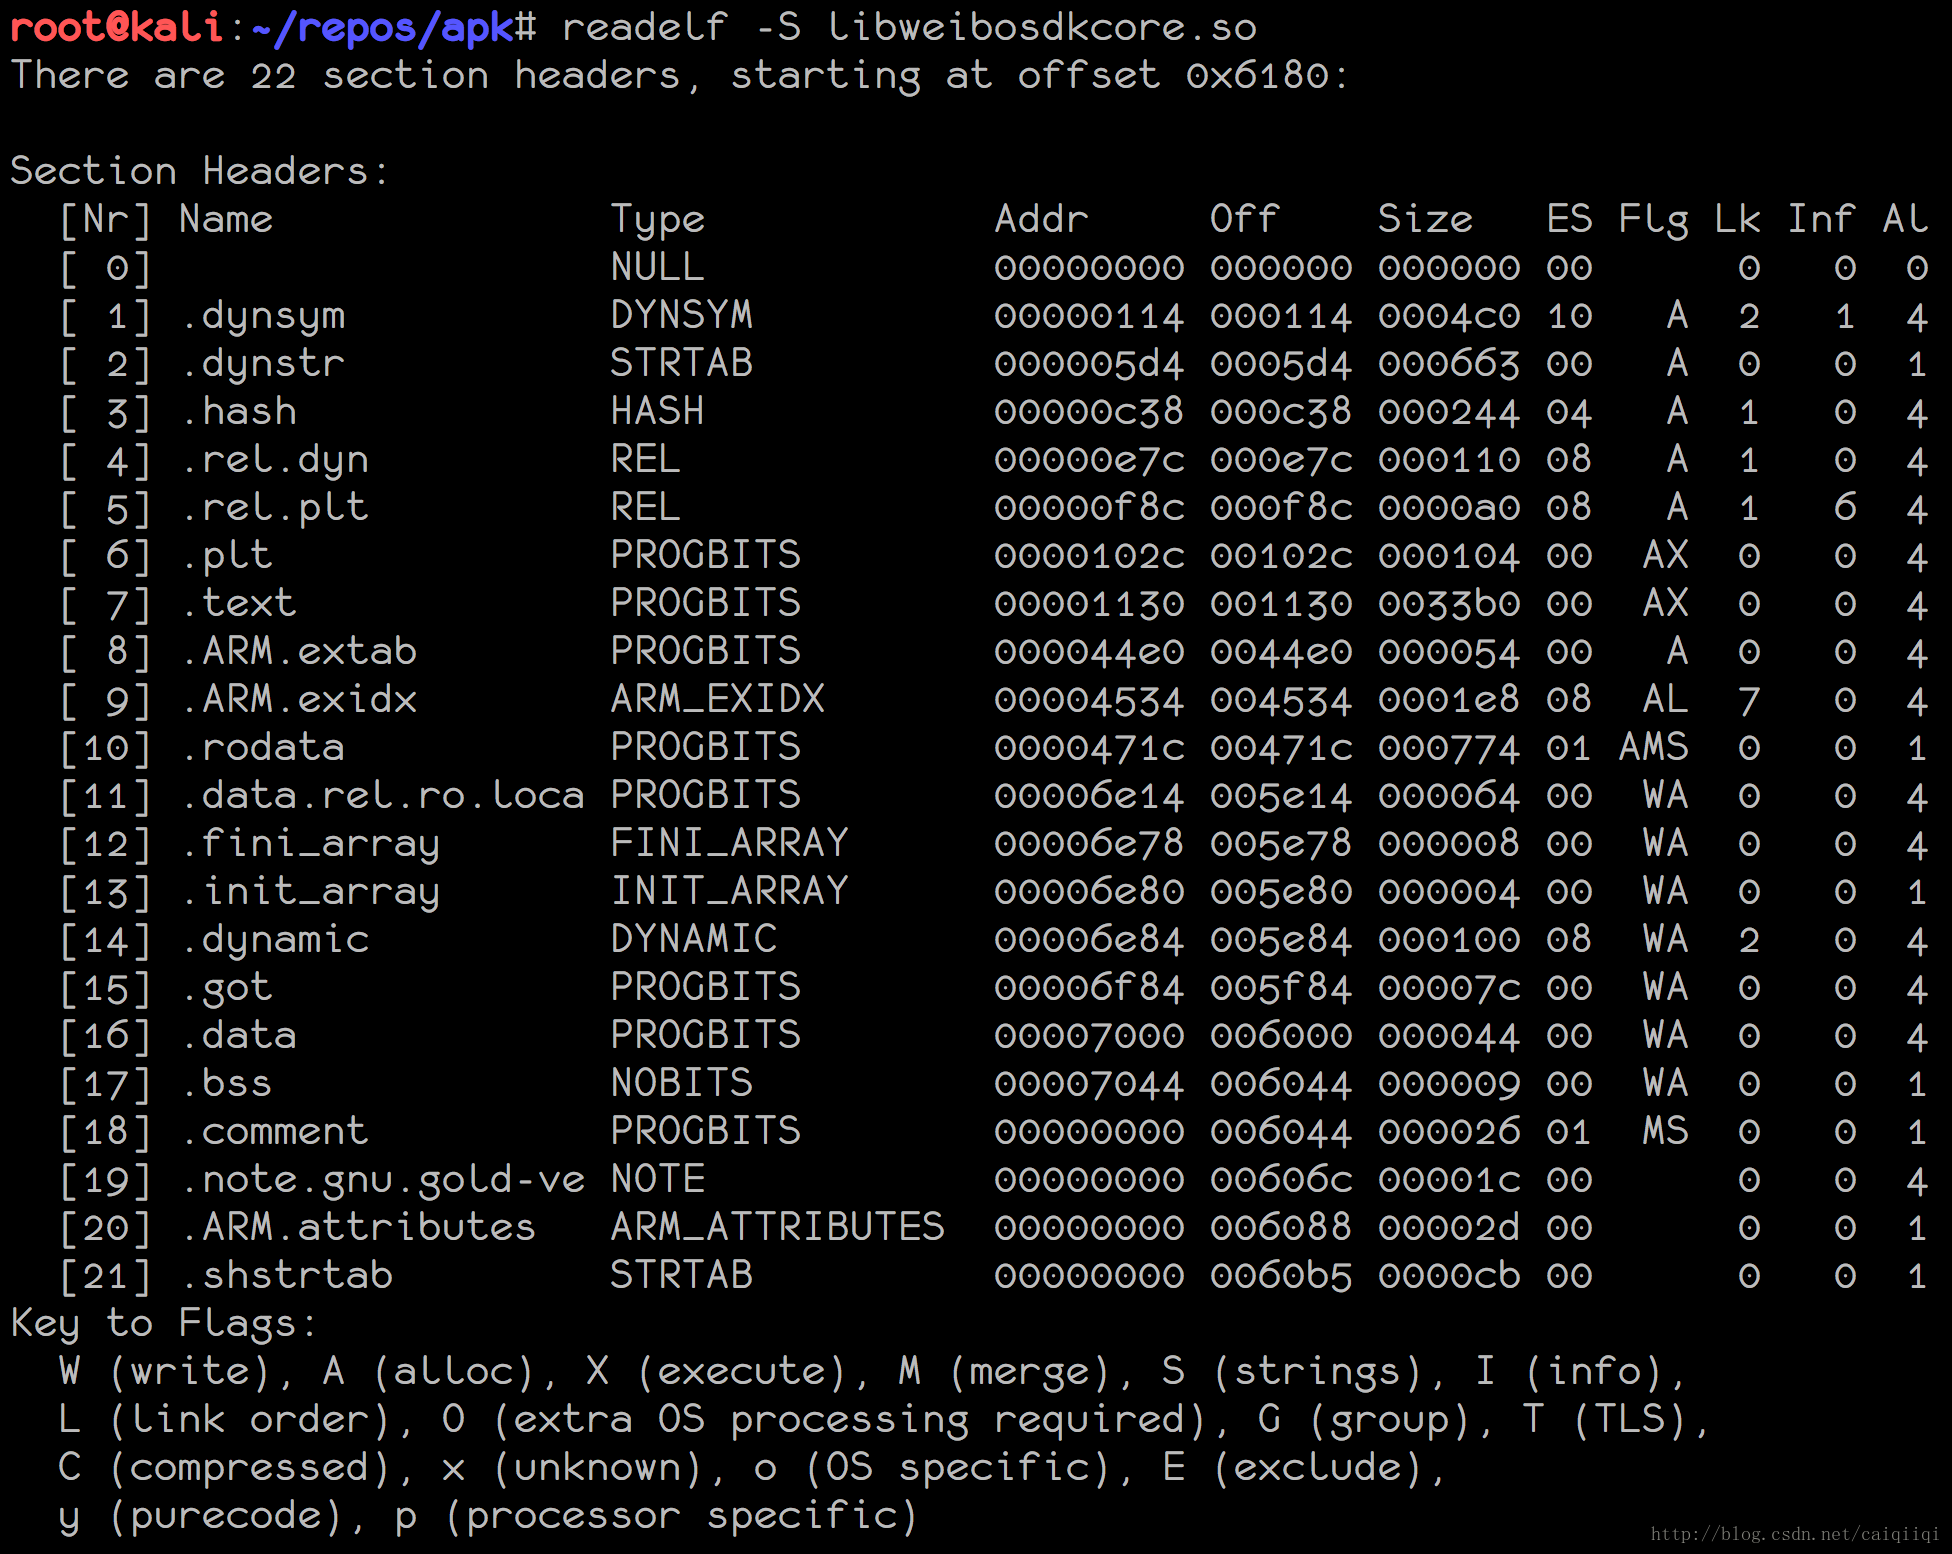1952x1554 pixels.
Task: Click the .ARM.attributes section name
Action: coord(360,1227)
